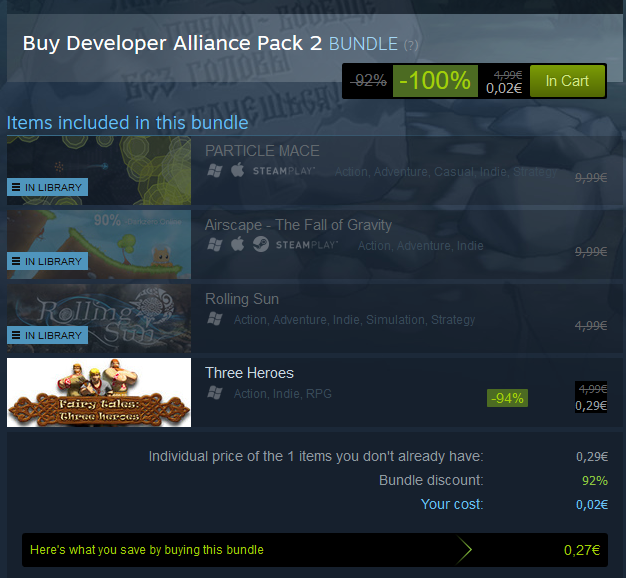Click the Three Heroes game thumbnail

click(99, 392)
